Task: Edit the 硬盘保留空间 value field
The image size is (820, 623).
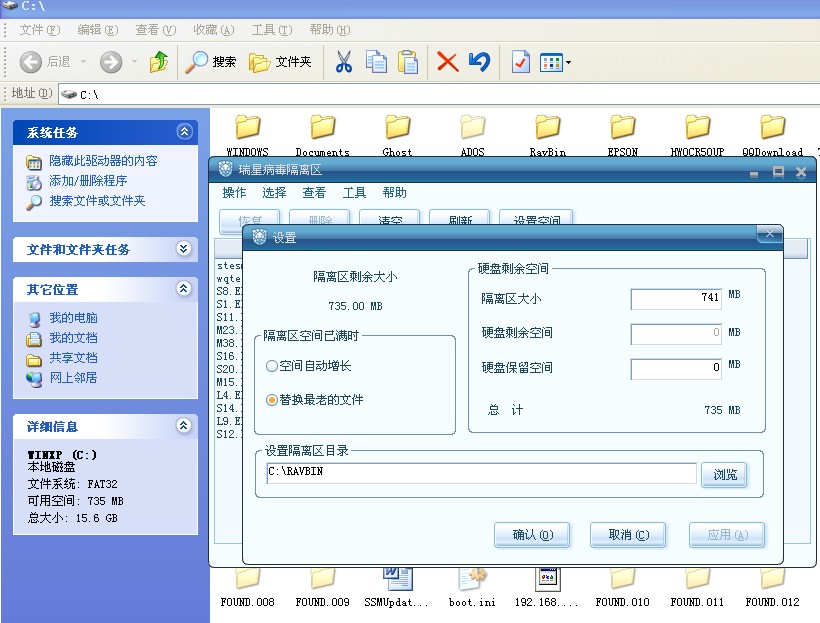Action: 676,369
